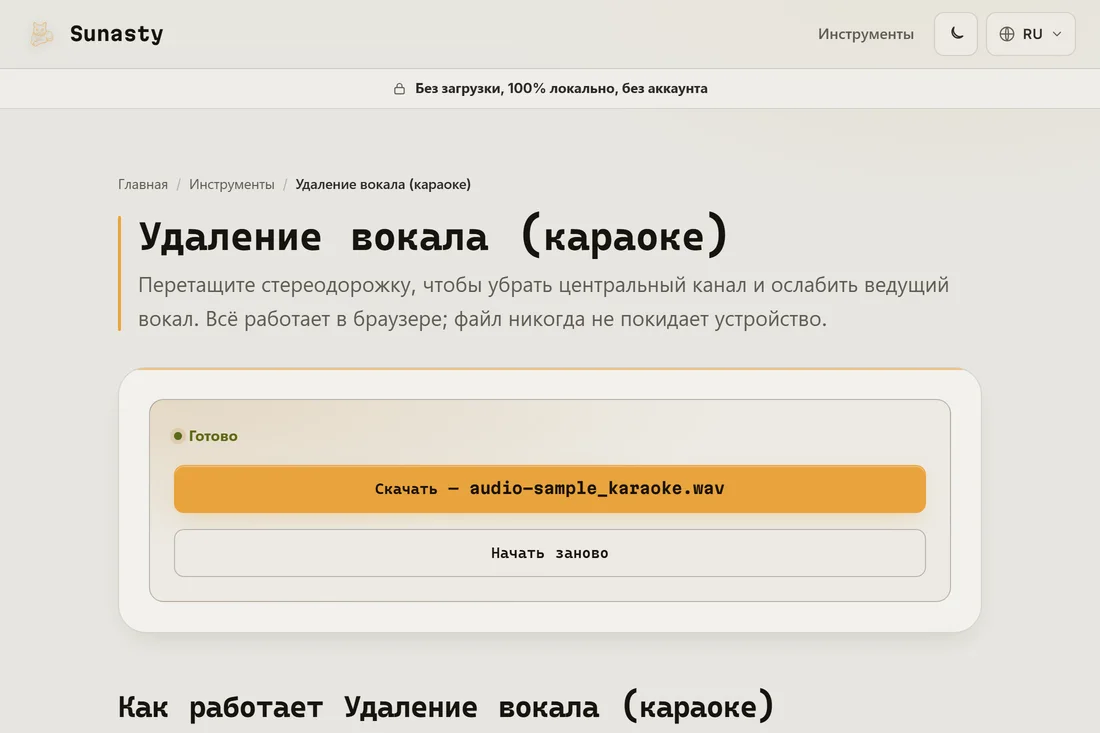Click the Начать заново button

pyautogui.click(x=549, y=553)
